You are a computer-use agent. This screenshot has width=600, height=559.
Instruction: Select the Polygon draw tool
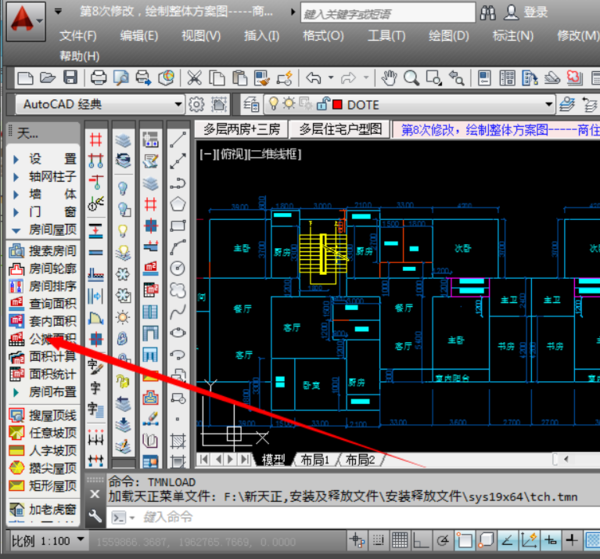pyautogui.click(x=178, y=204)
